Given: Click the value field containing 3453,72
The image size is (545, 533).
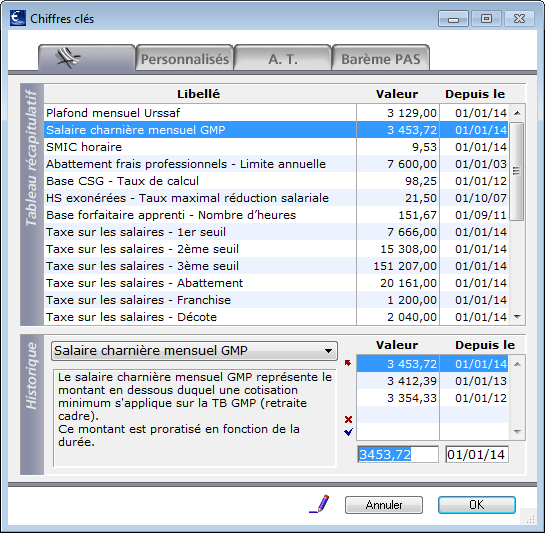Looking at the screenshot, I should tap(398, 454).
